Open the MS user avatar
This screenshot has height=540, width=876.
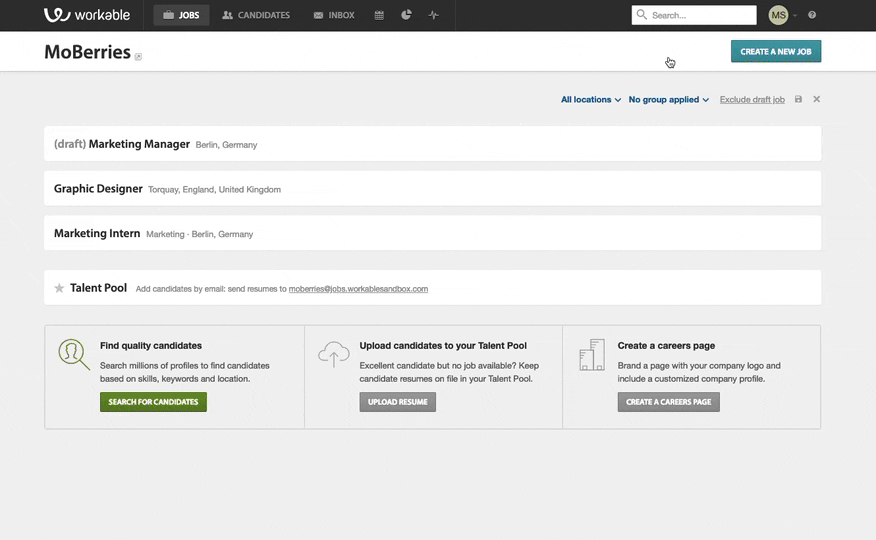click(x=778, y=15)
